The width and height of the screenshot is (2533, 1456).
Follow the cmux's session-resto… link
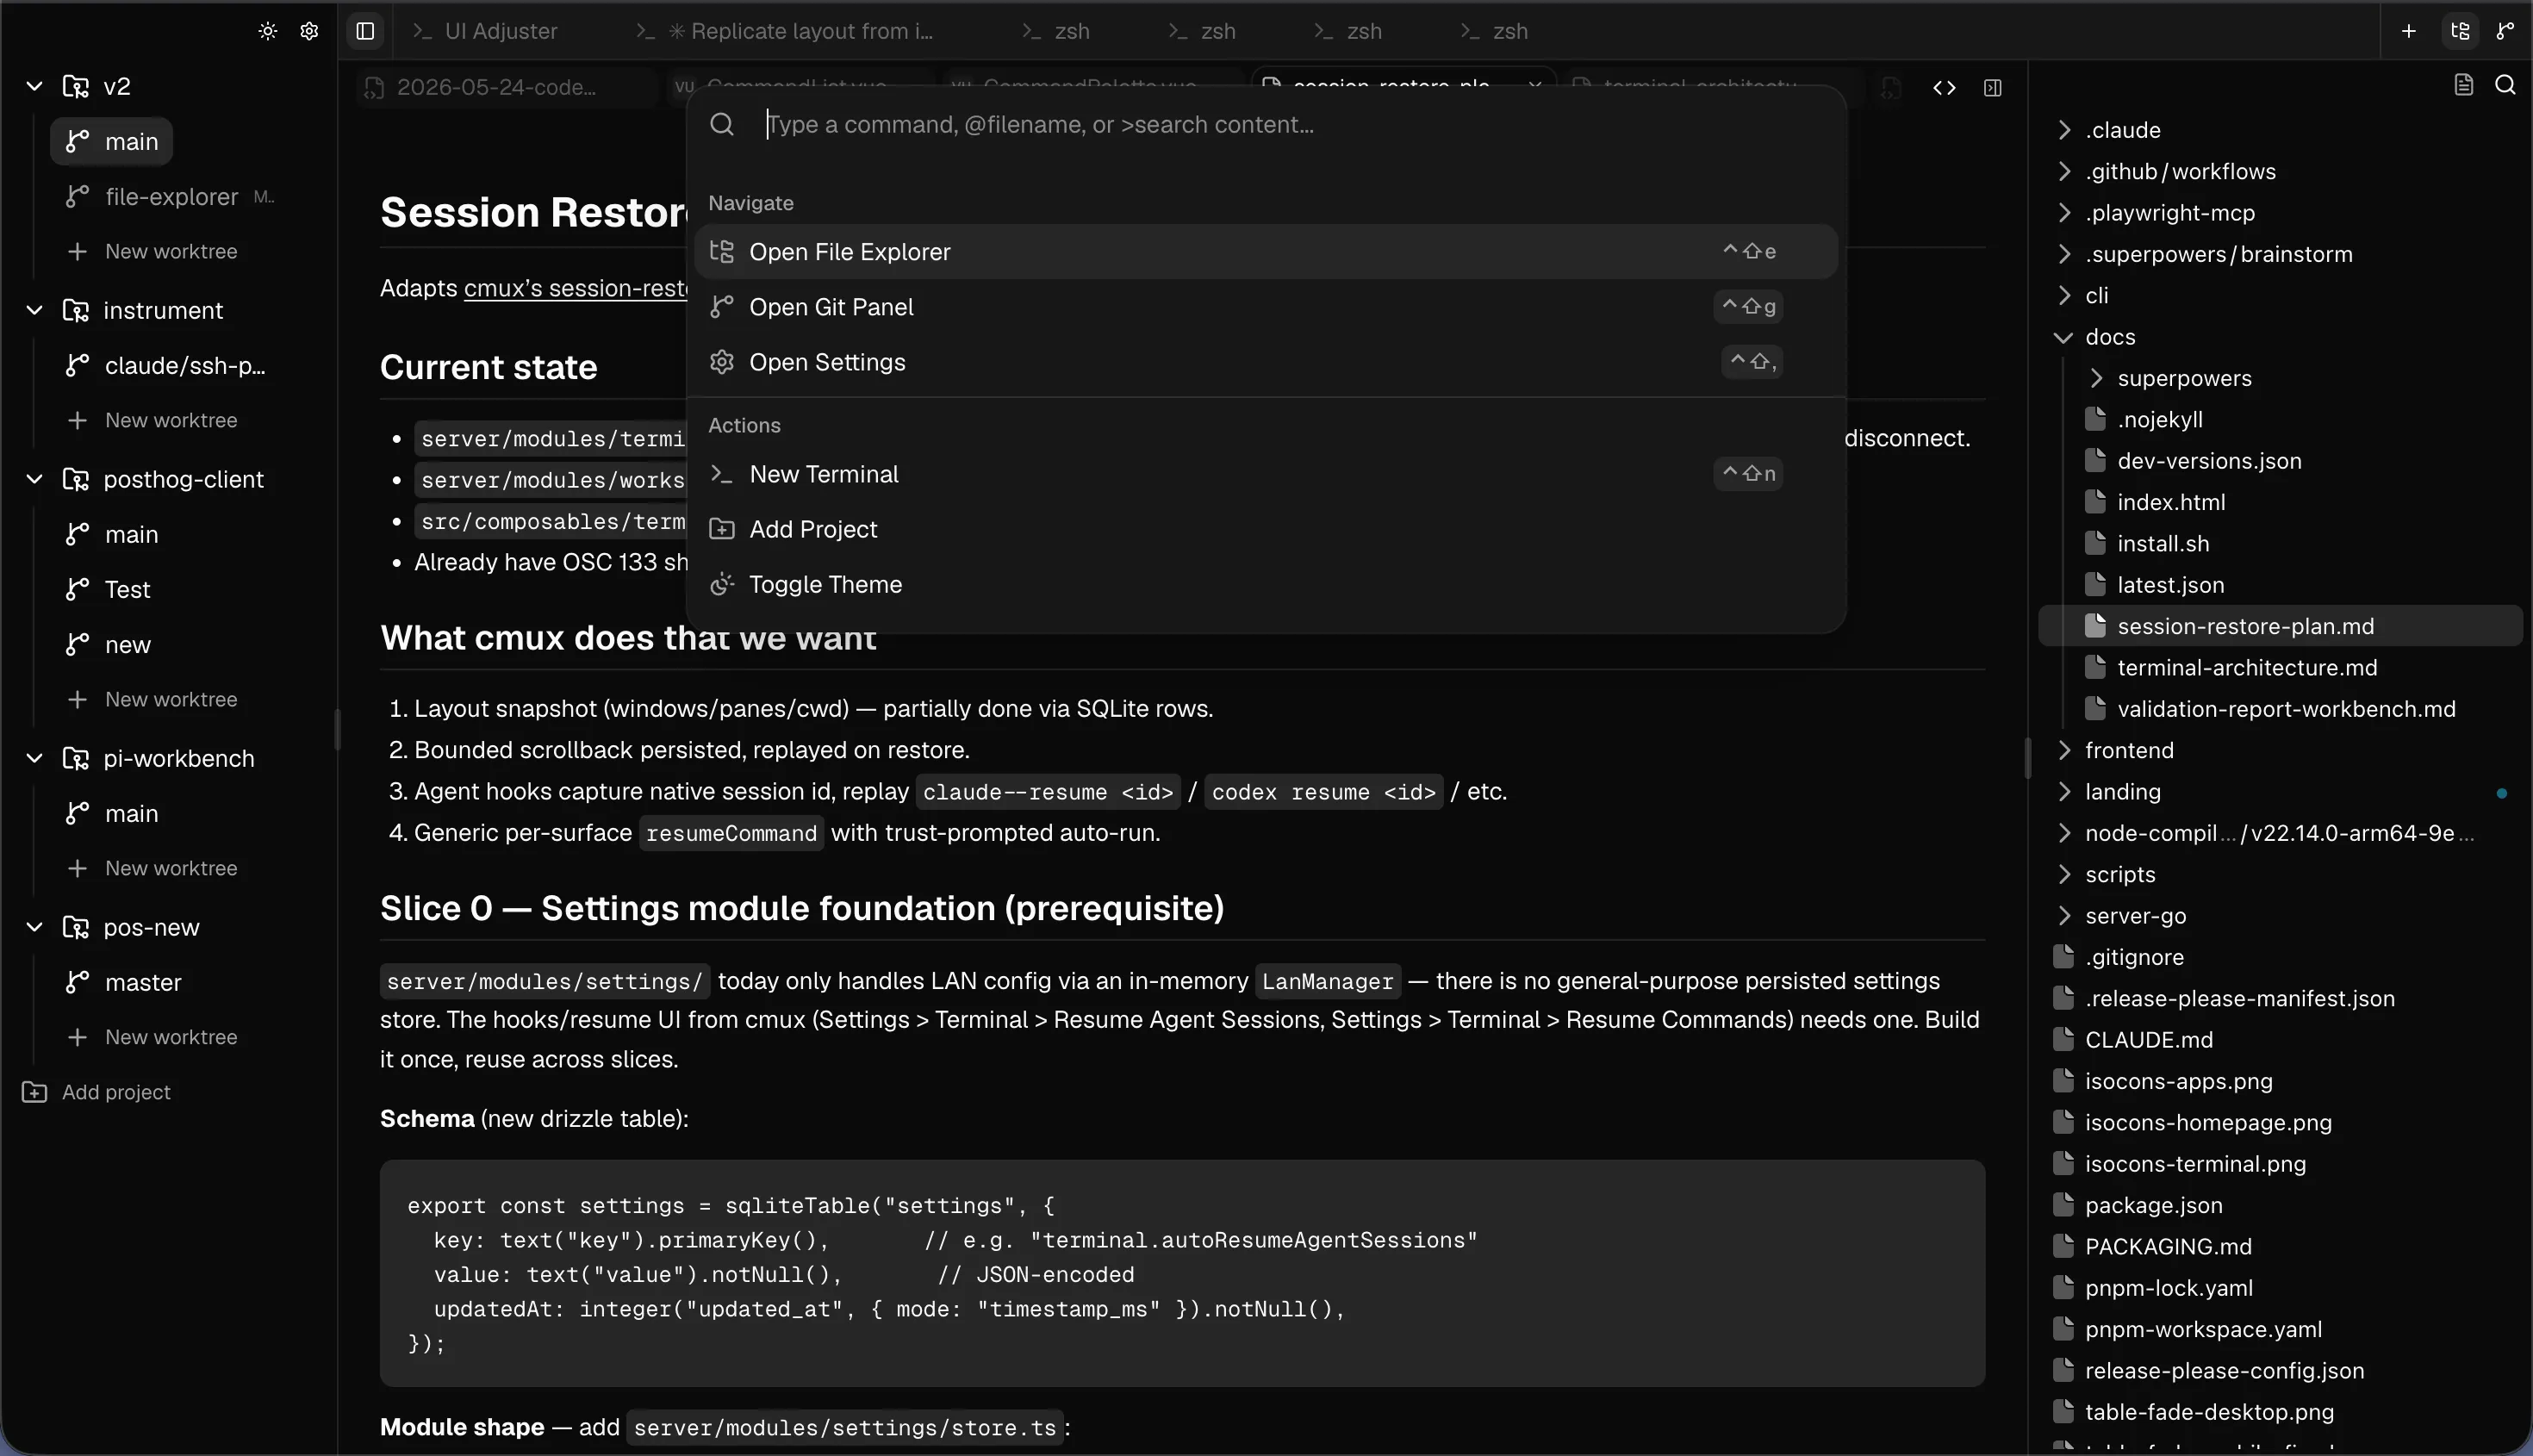pyautogui.click(x=576, y=288)
